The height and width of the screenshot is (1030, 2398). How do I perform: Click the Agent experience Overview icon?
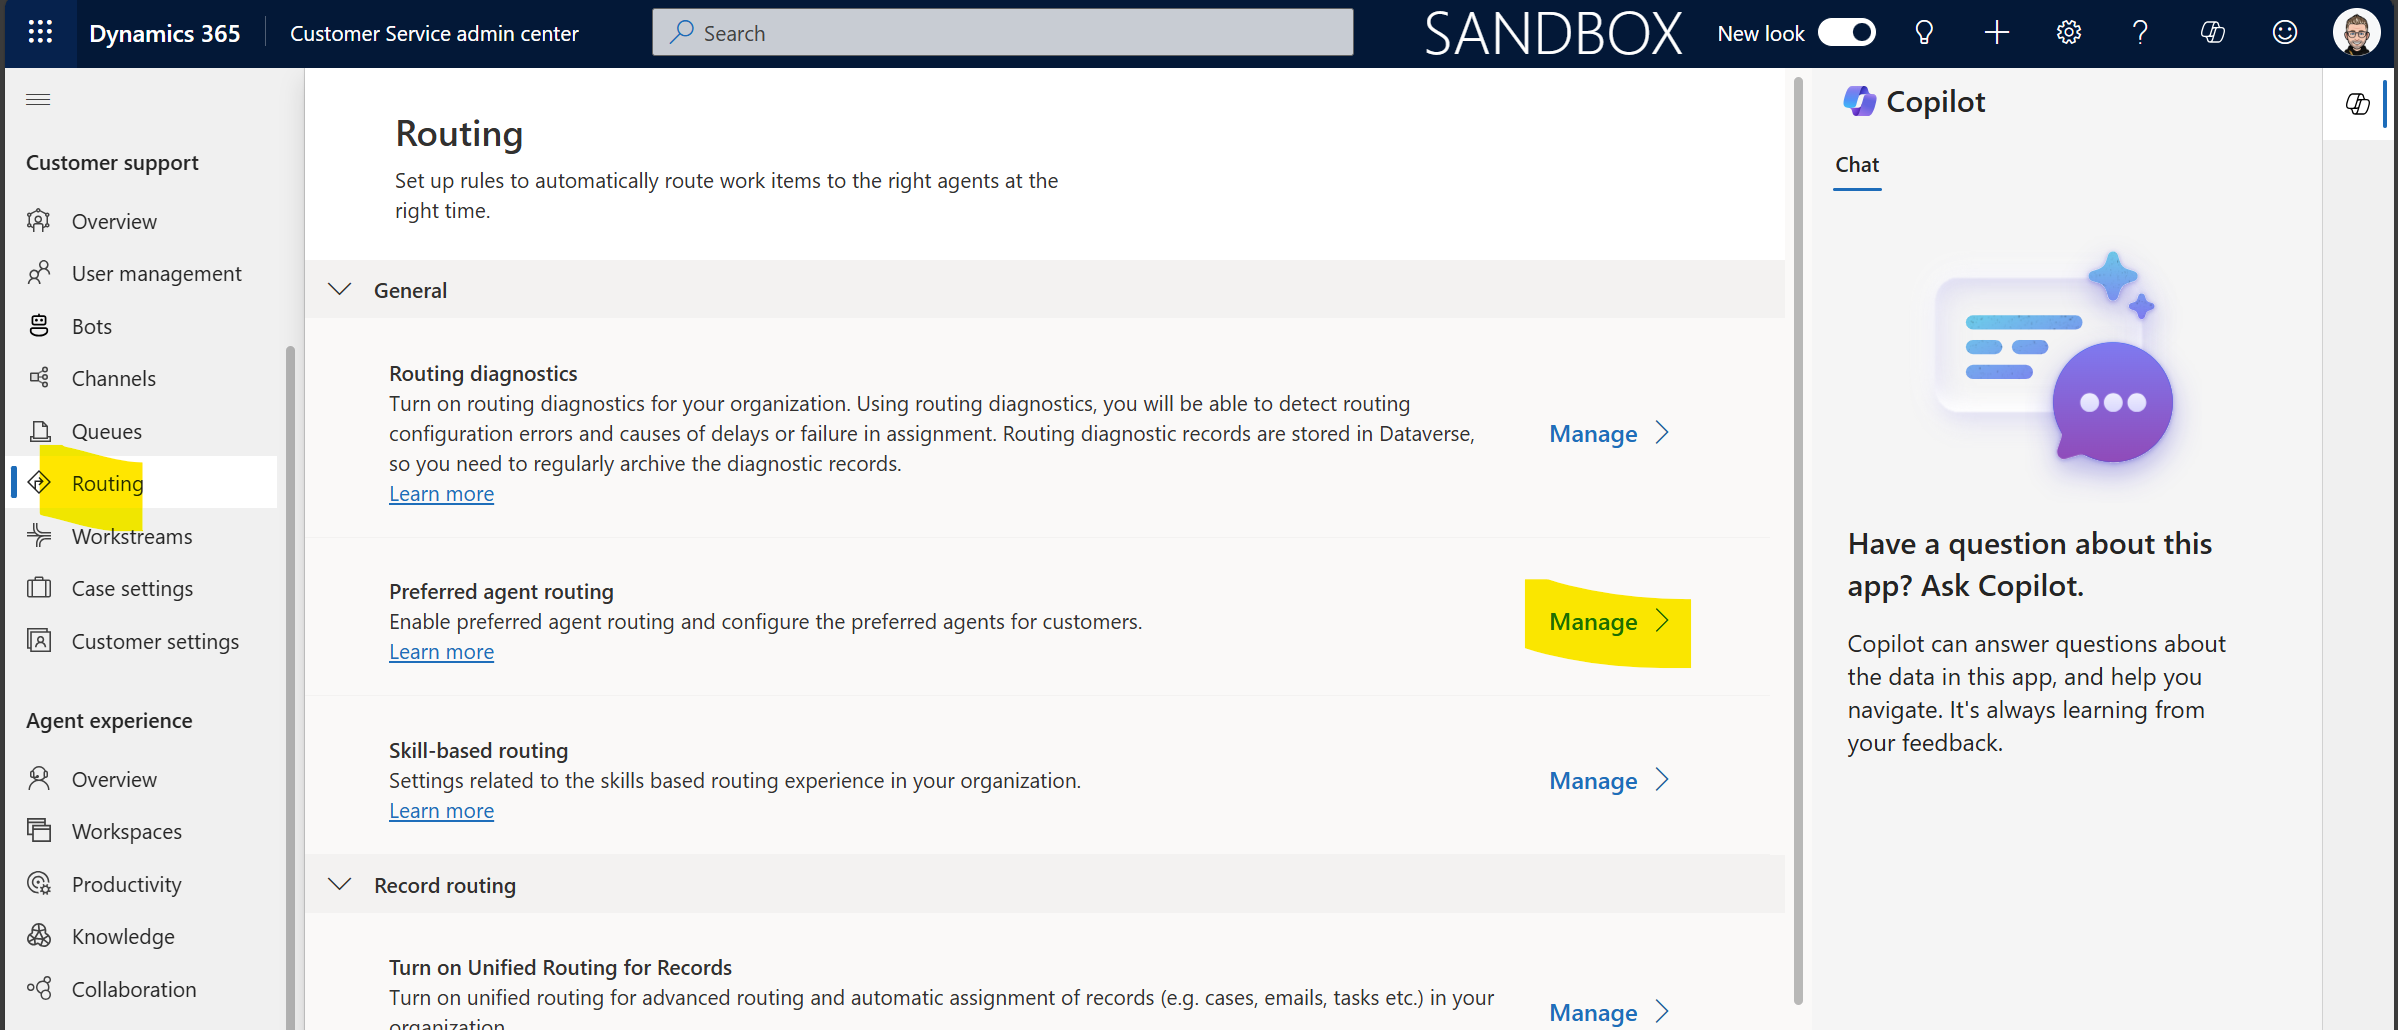(39, 779)
